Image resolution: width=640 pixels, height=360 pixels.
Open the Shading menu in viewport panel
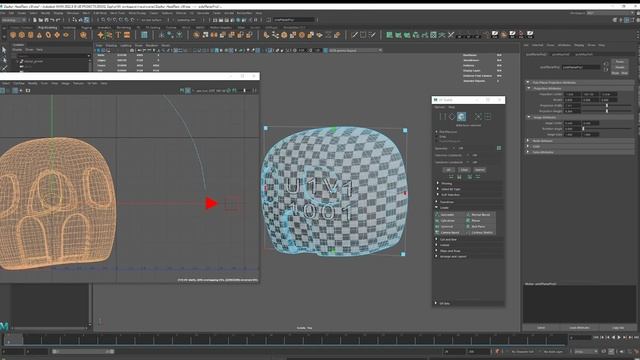point(111,45)
